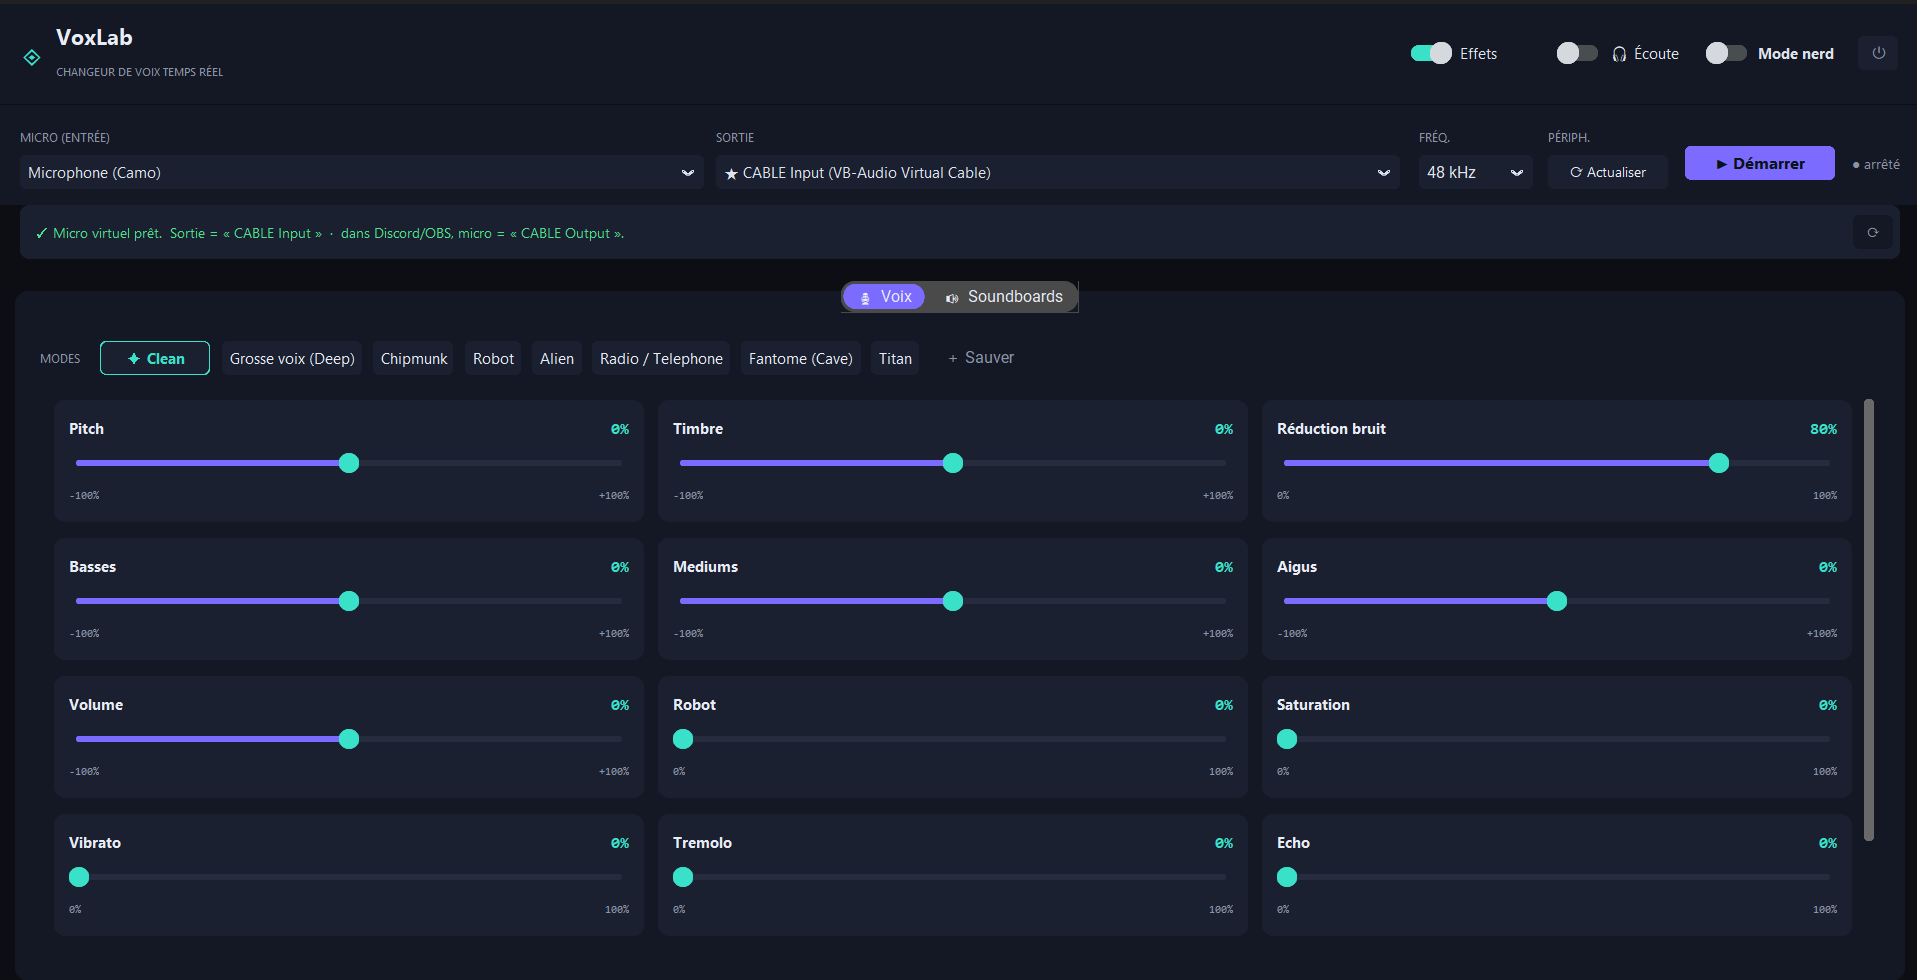The image size is (1917, 980).
Task: Choose the Chipmunk voice mode
Action: tap(414, 358)
